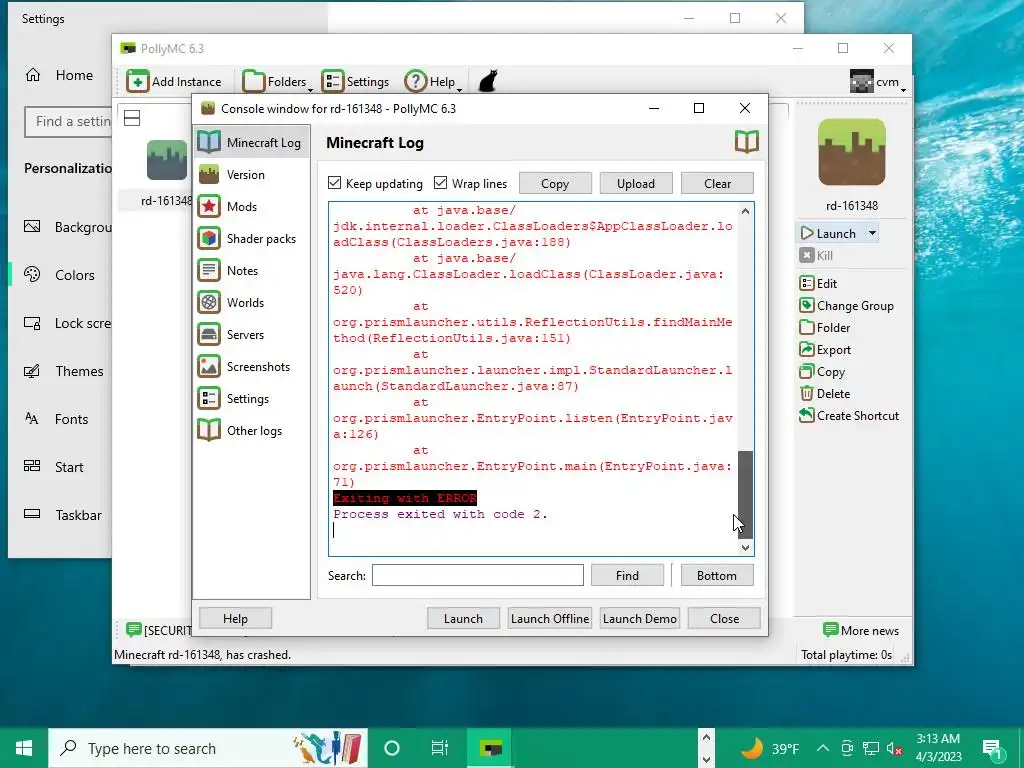1024x768 pixels.
Task: Open the cvm account dropdown
Action: click(878, 82)
